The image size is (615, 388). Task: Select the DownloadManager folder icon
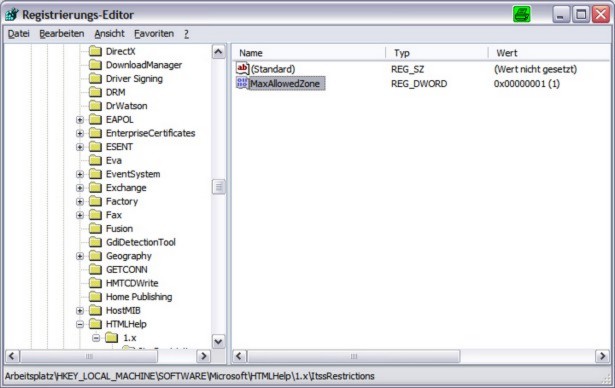95,65
